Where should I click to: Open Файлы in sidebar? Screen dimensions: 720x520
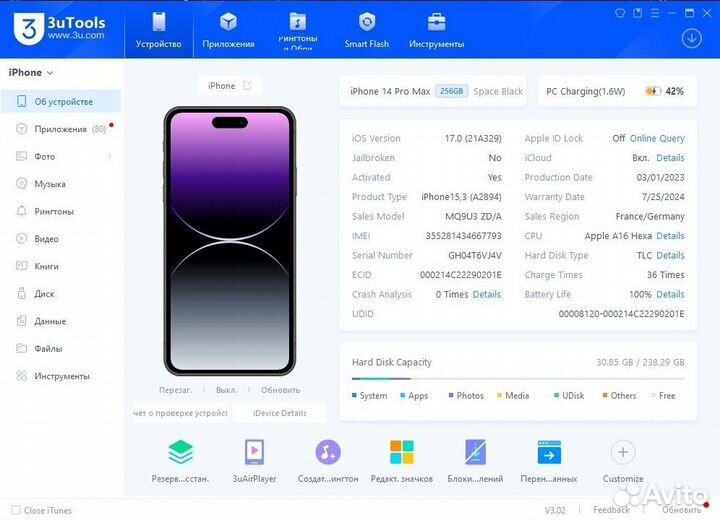(x=61, y=348)
